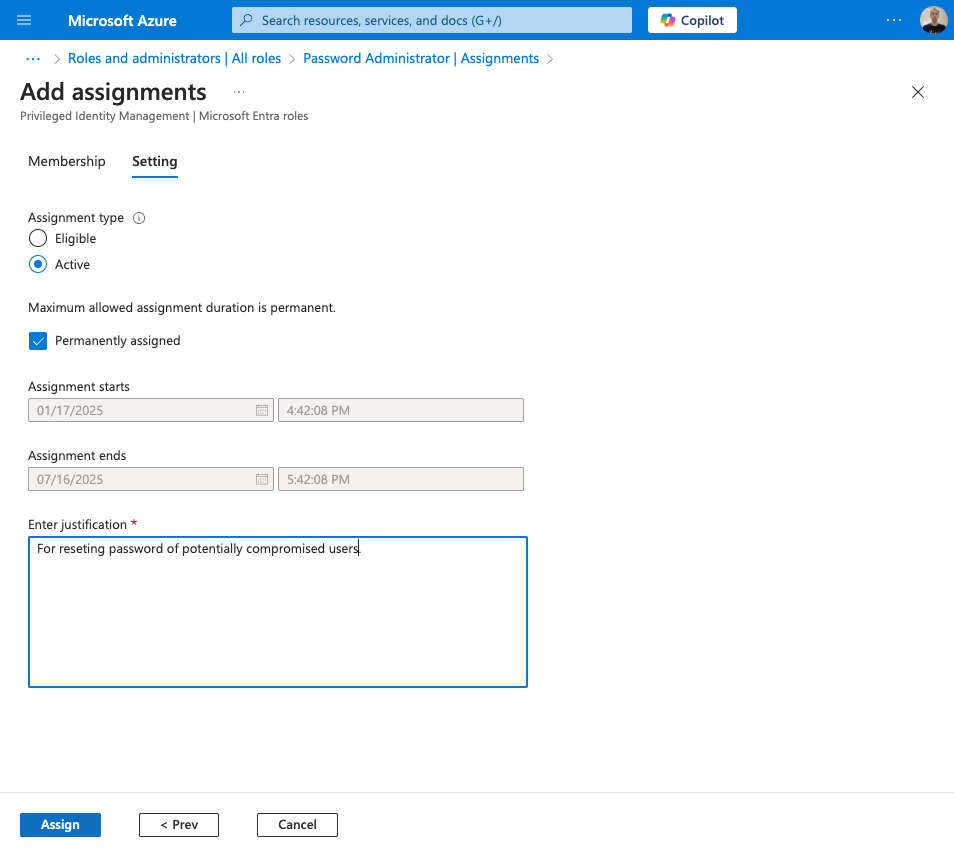
Task: Click the Cancel button
Action: pyautogui.click(x=297, y=825)
